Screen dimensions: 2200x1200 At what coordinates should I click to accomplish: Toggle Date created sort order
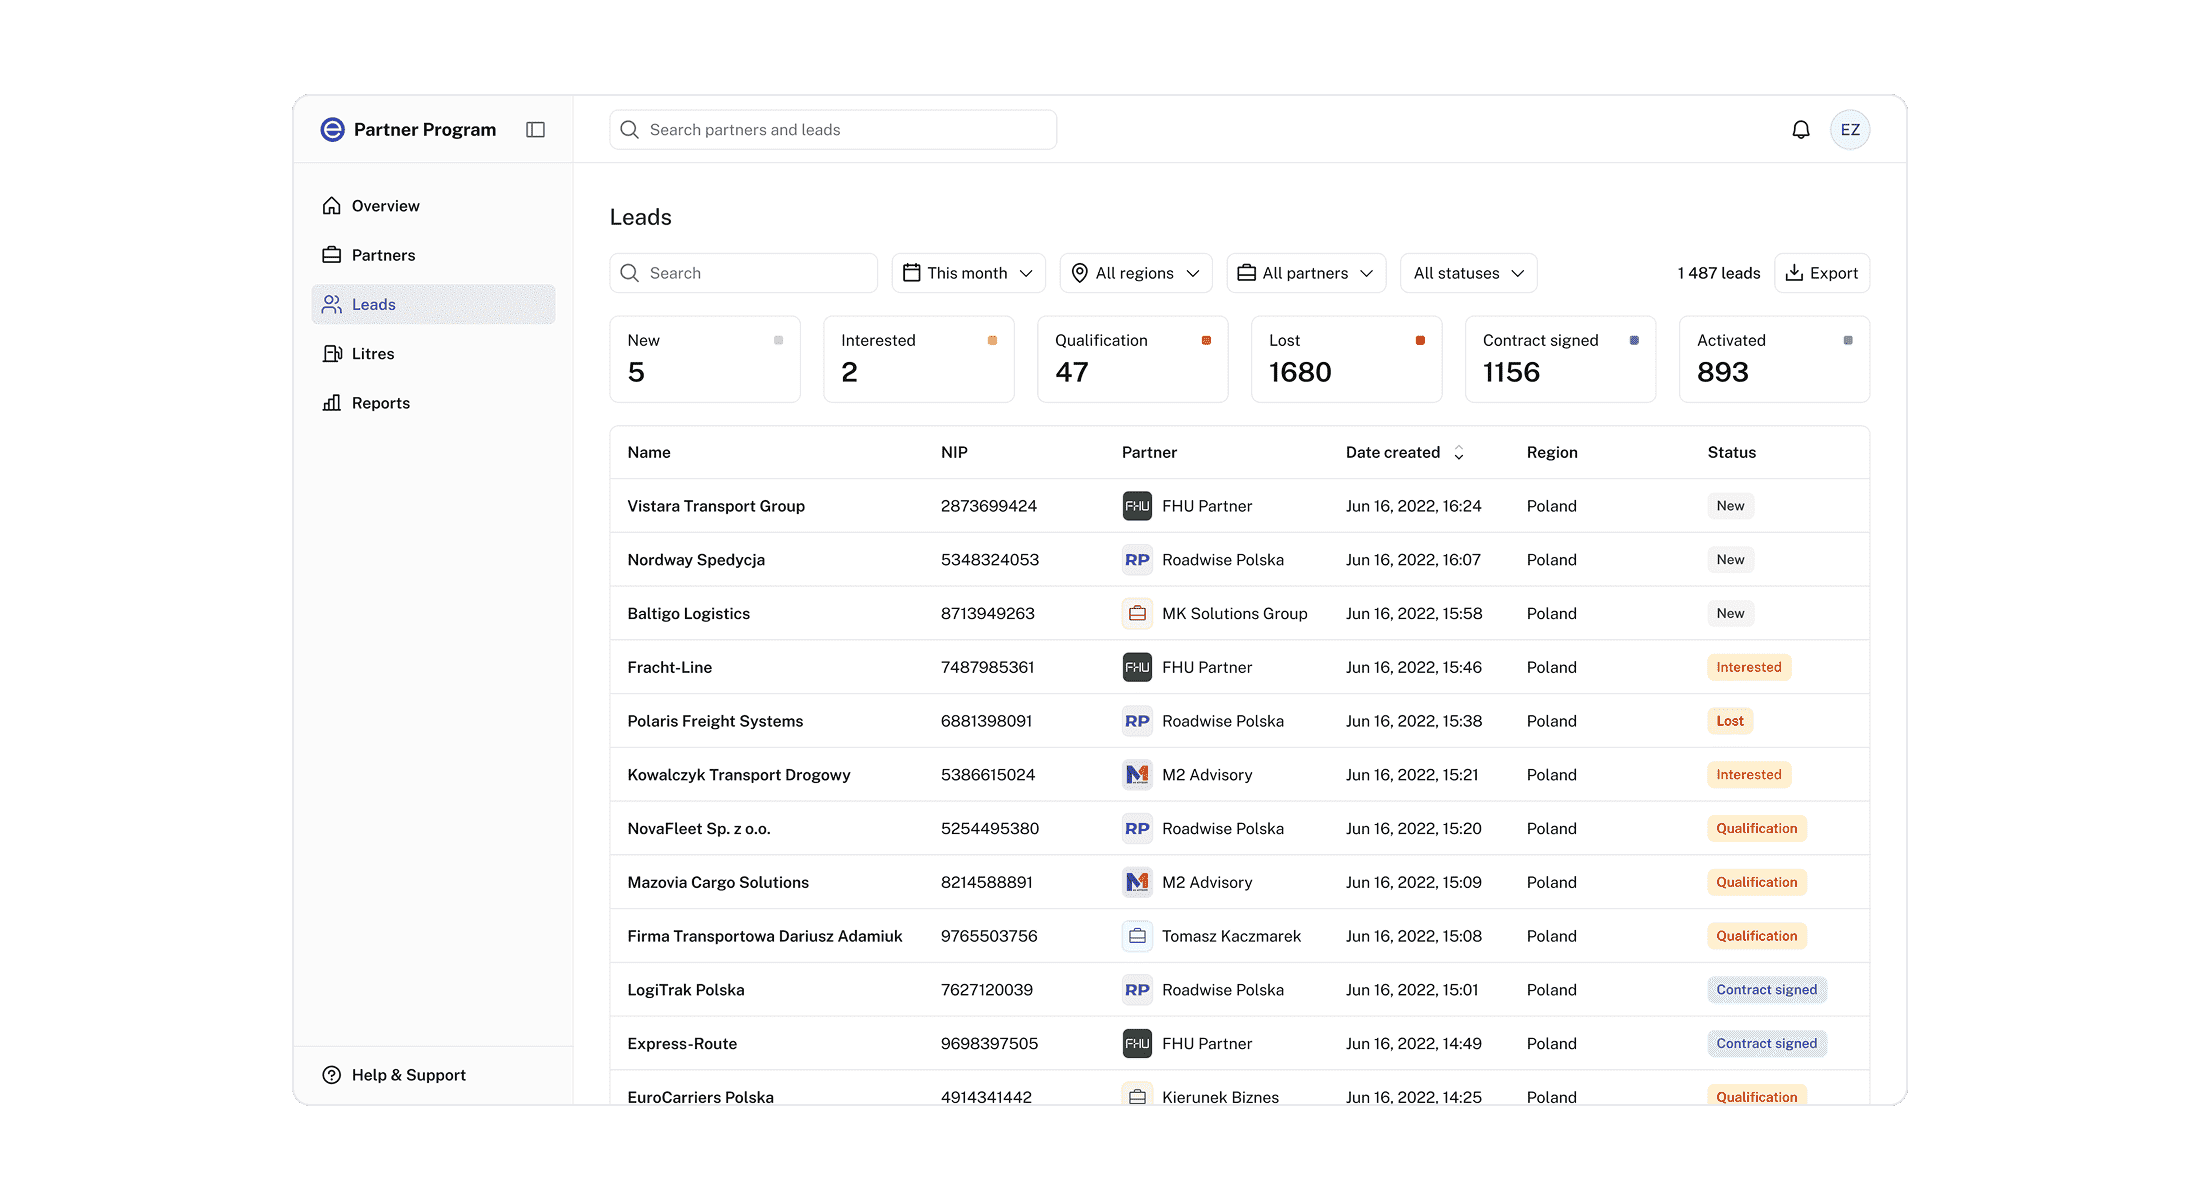tap(1459, 453)
